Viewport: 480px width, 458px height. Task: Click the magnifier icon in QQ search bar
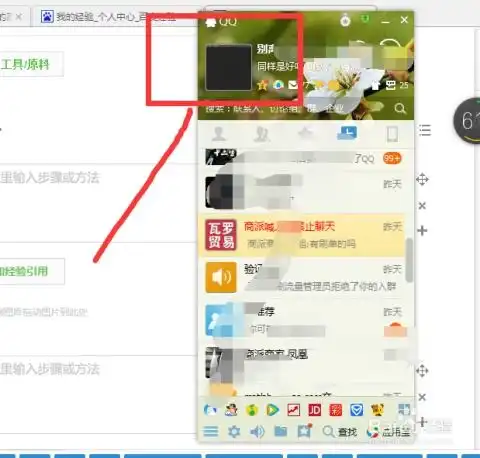[x=400, y=108]
